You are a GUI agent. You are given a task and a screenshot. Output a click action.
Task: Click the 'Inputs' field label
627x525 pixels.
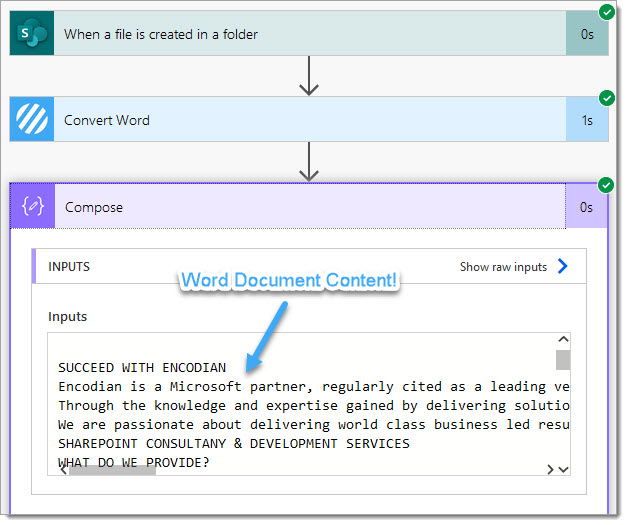[67, 317]
